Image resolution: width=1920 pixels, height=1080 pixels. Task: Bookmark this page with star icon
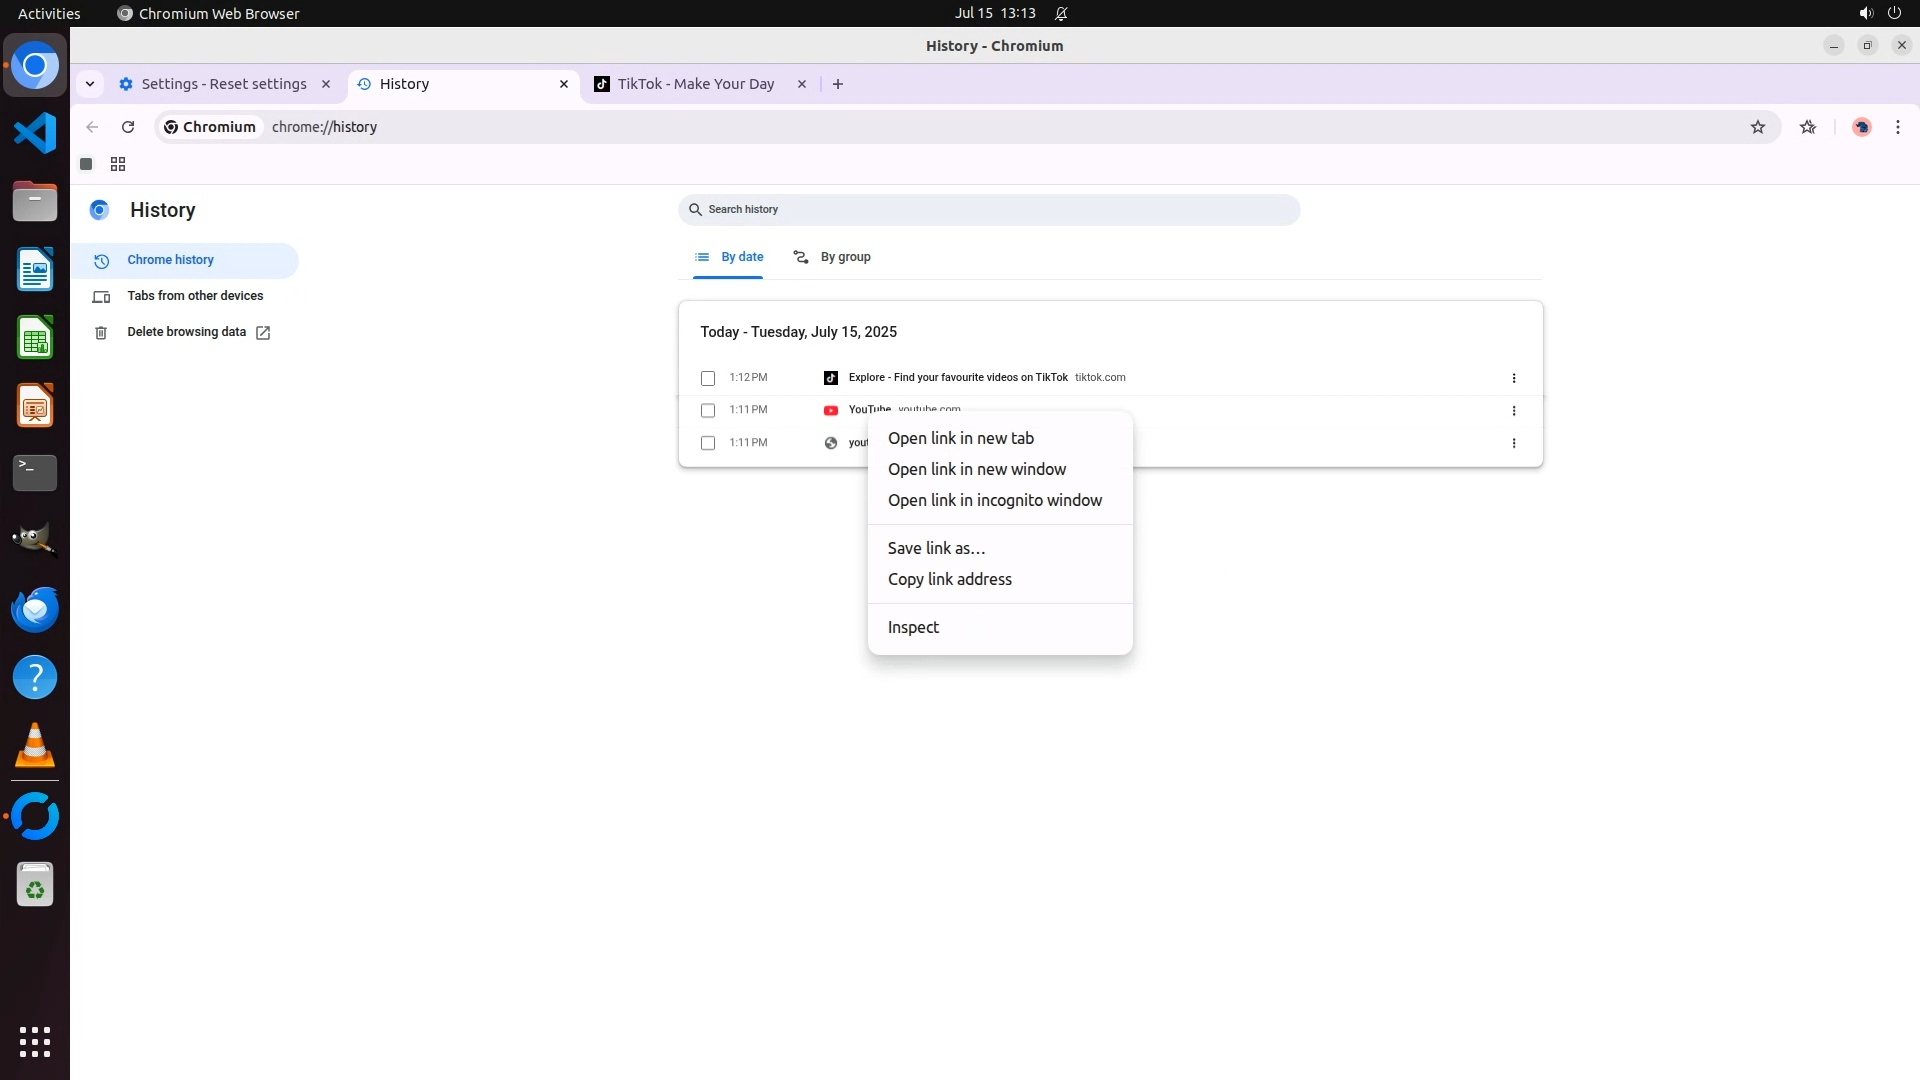coord(1758,127)
